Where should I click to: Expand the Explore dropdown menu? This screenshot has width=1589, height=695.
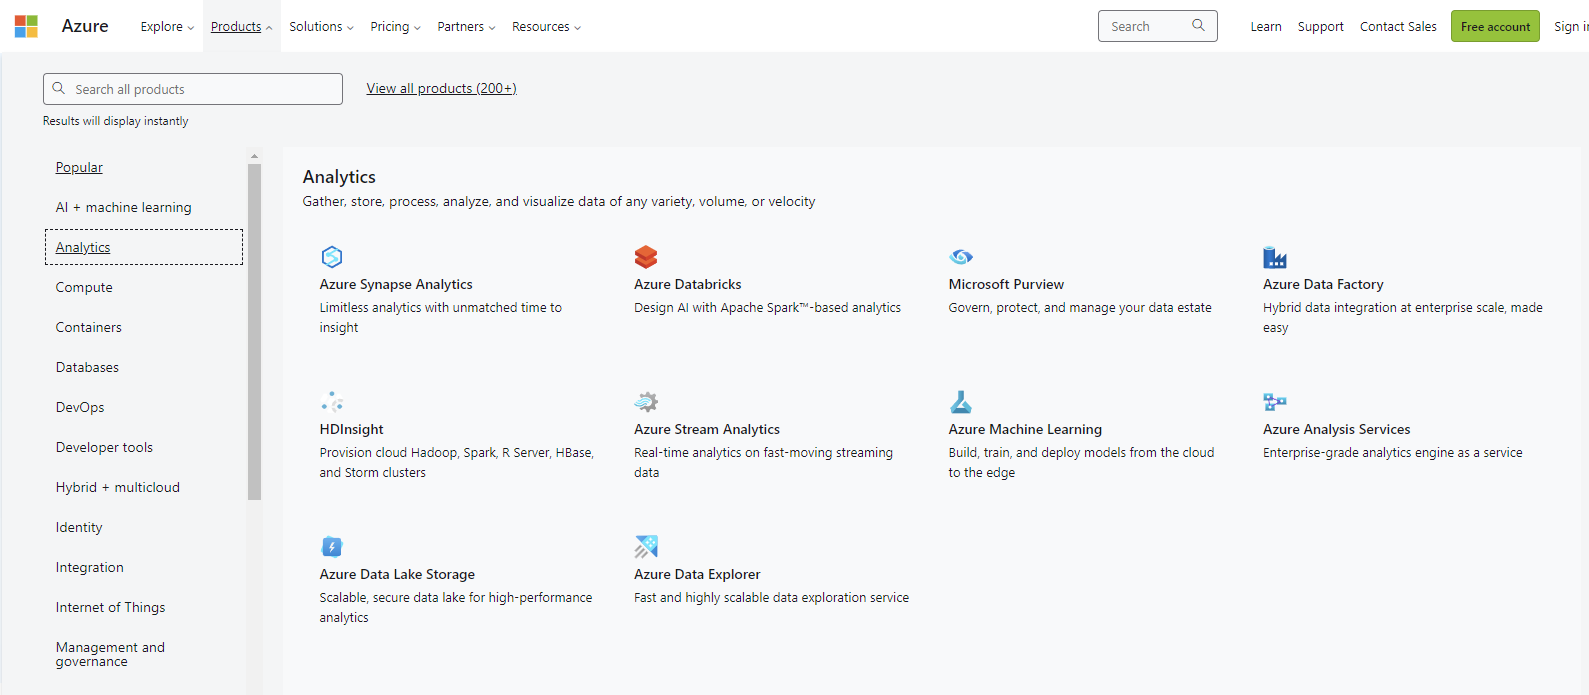pyautogui.click(x=167, y=27)
